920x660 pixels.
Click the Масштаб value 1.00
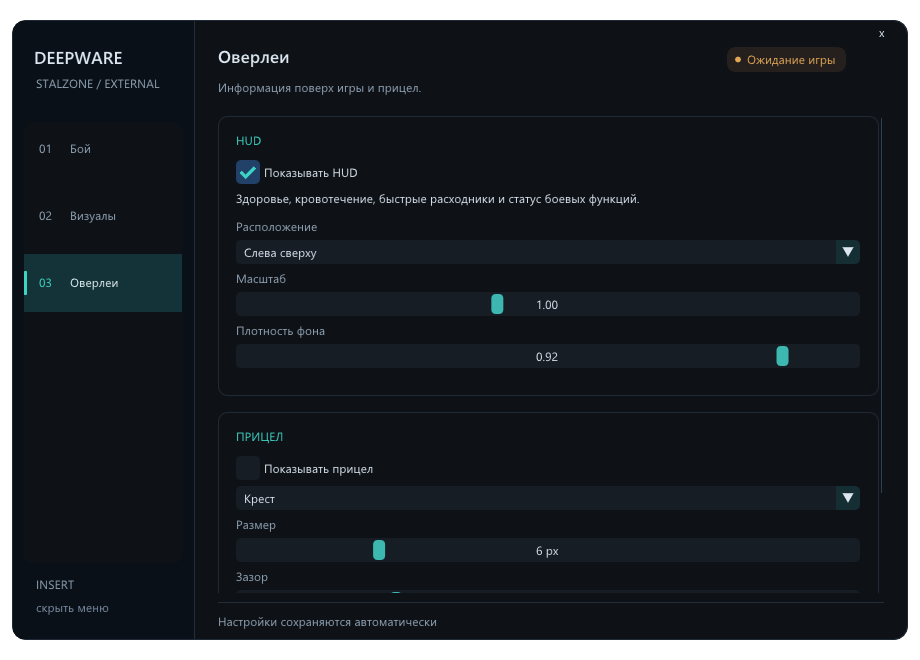point(547,305)
